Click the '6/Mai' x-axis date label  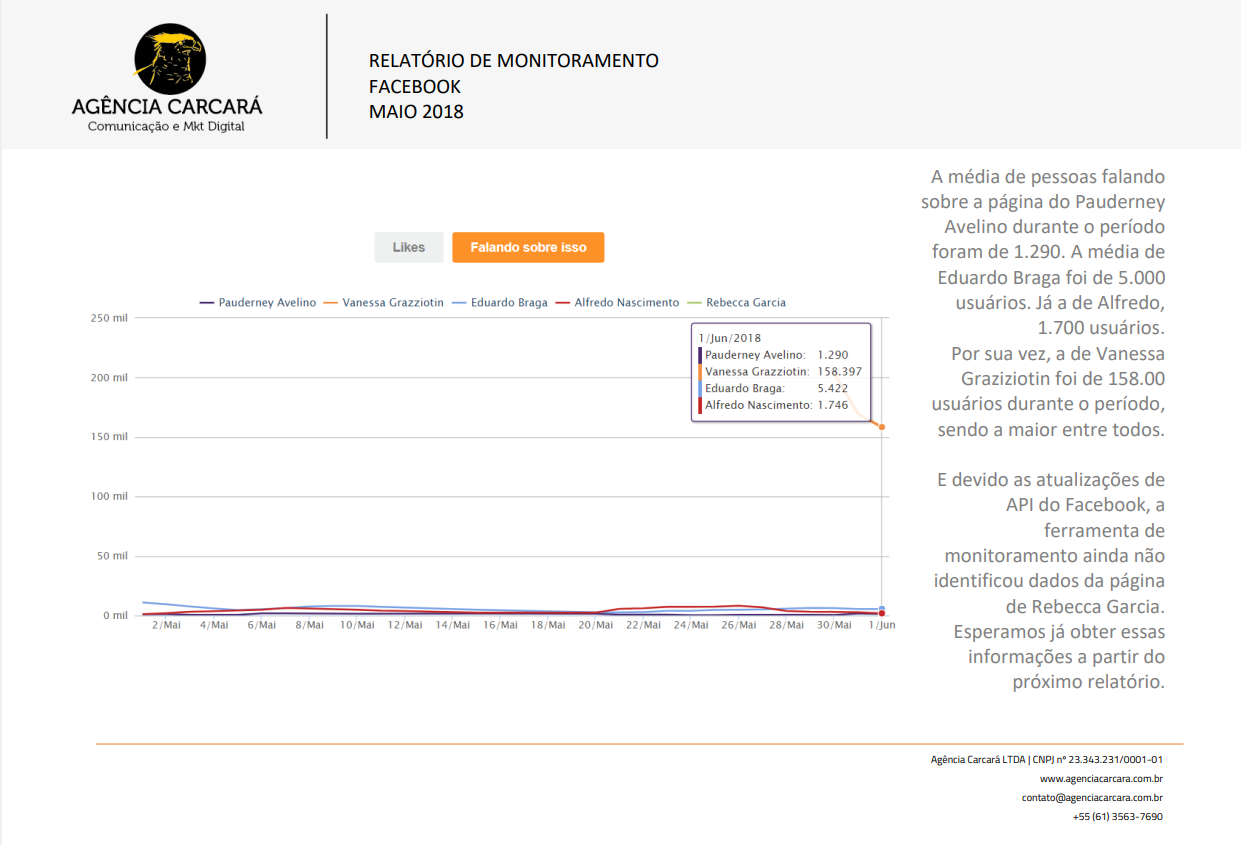[262, 626]
